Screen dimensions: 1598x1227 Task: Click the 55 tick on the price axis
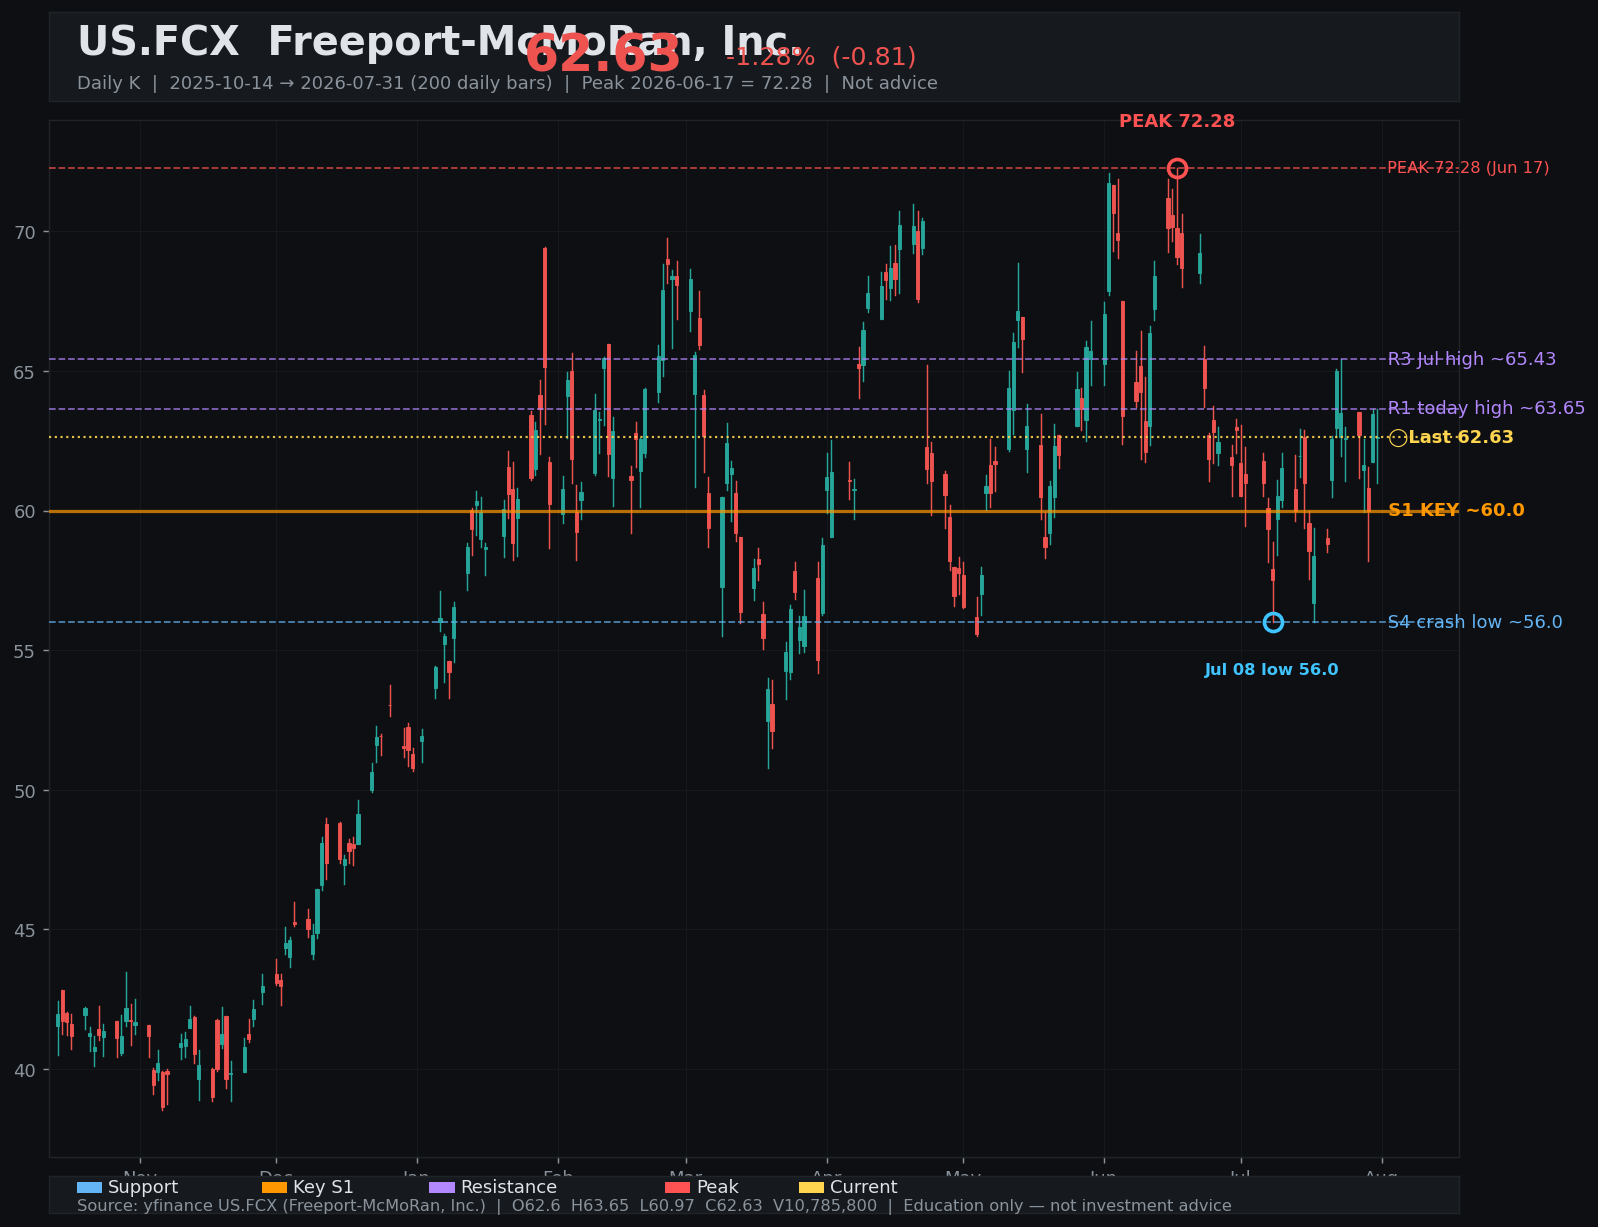click(x=24, y=651)
